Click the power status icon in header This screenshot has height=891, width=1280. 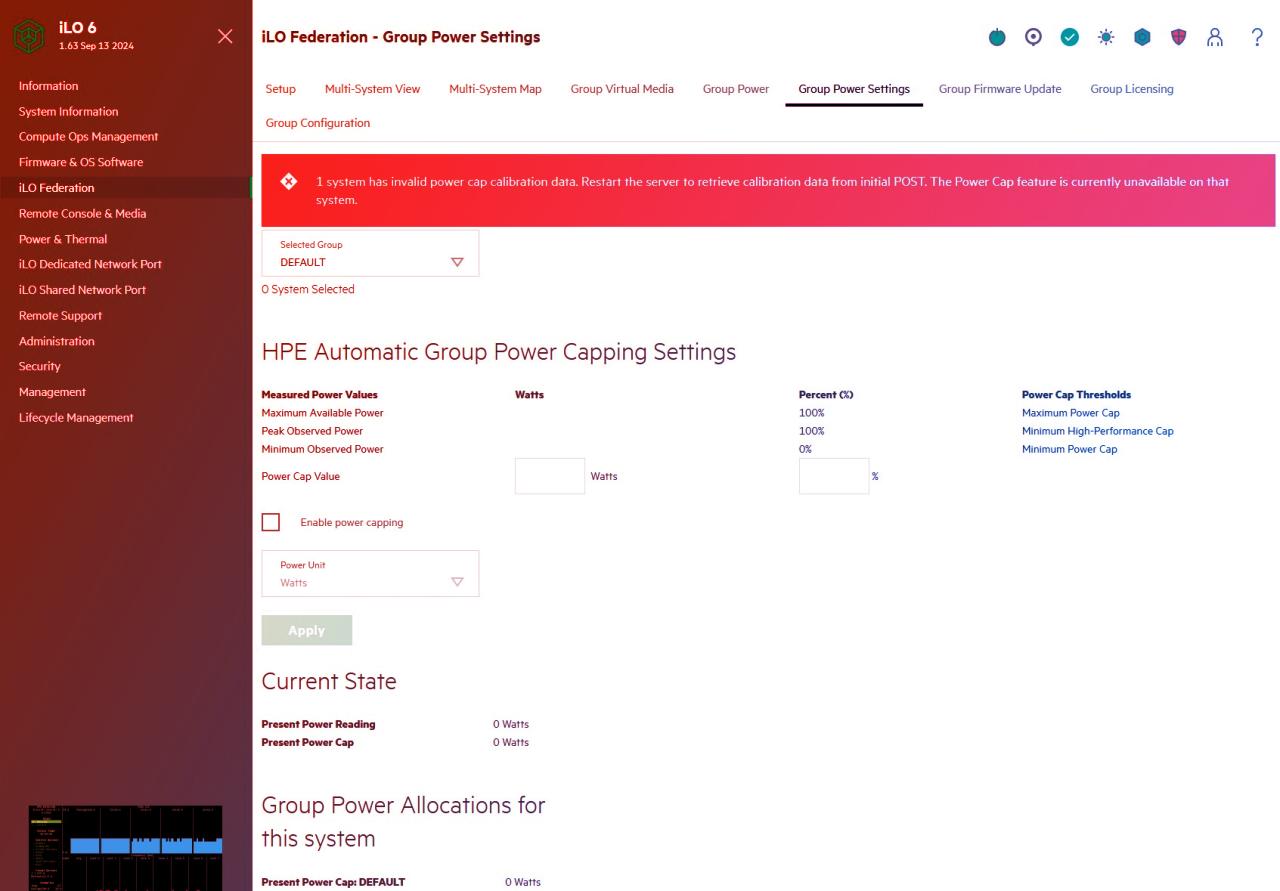pyautogui.click(x=997, y=37)
